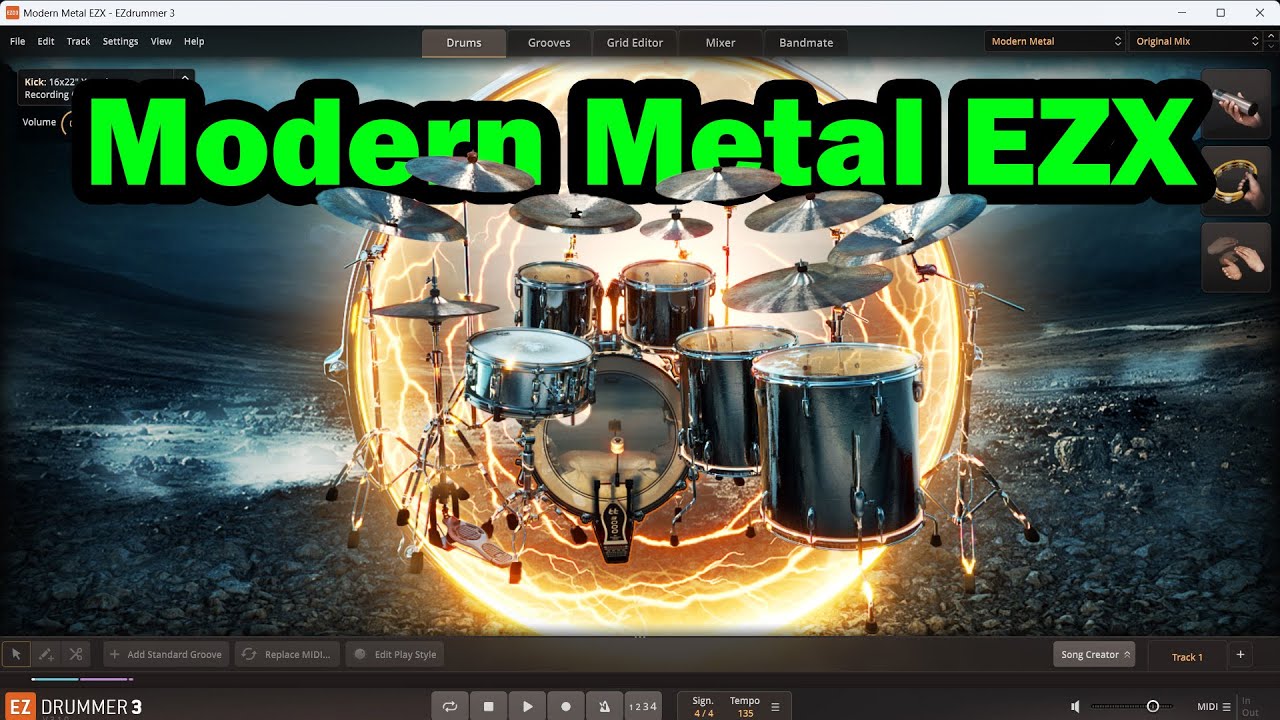Open the MIDI settings menu

click(x=1214, y=706)
